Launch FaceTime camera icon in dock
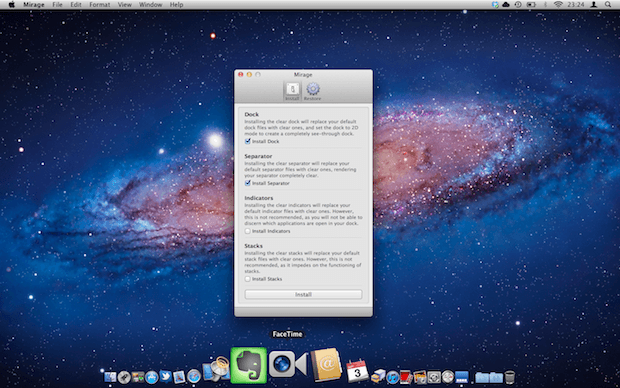Image resolution: width=620 pixels, height=388 pixels. tap(288, 364)
